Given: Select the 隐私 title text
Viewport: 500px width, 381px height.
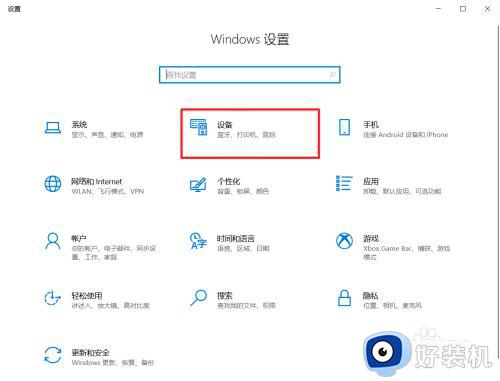Looking at the screenshot, I should coord(371,296).
